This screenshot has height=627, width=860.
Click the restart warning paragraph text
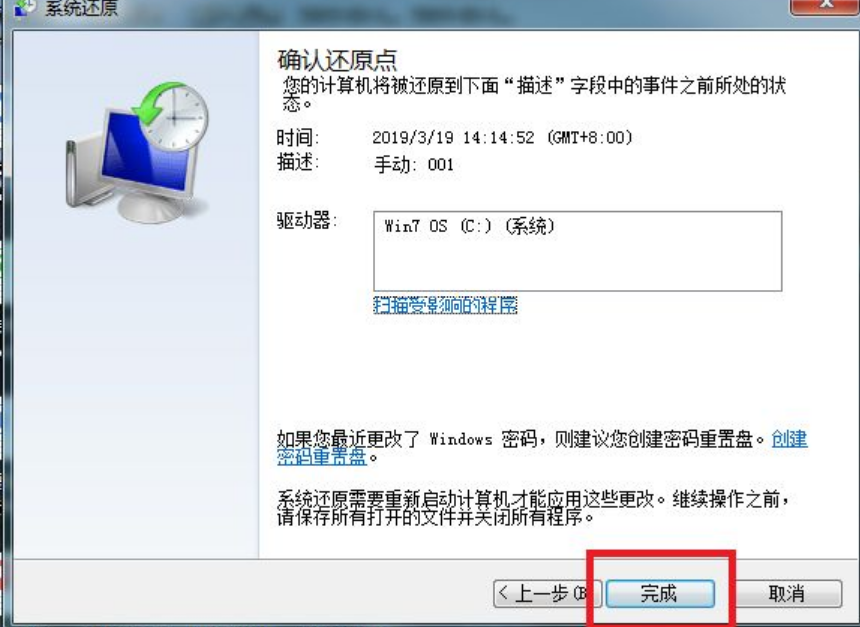coord(533,507)
